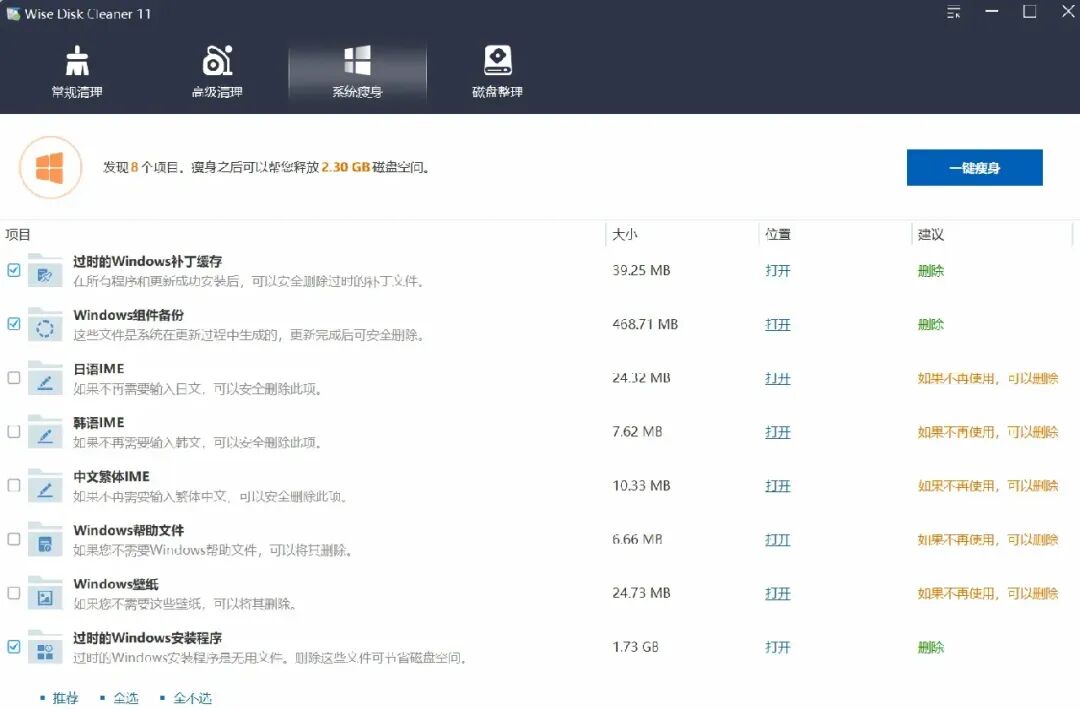Check the Windows壁纸 checkbox
Image resolution: width=1080 pixels, height=710 pixels.
[x=14, y=592]
